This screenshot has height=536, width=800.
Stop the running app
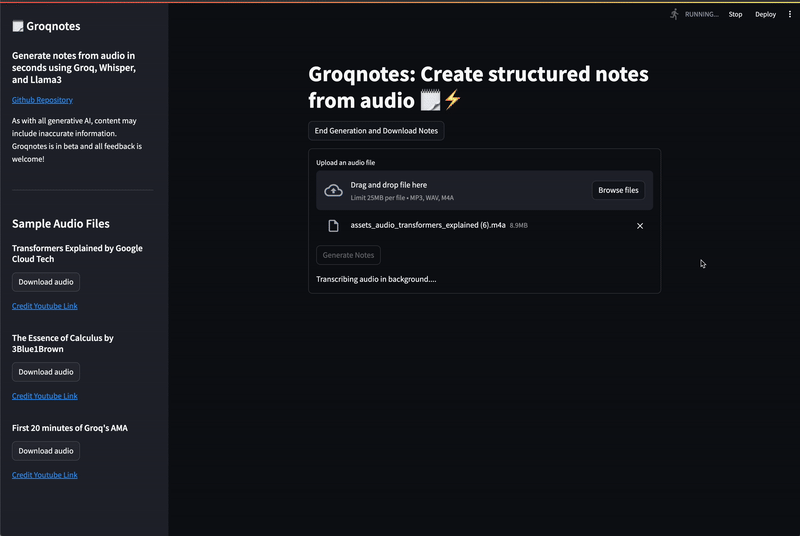click(735, 14)
